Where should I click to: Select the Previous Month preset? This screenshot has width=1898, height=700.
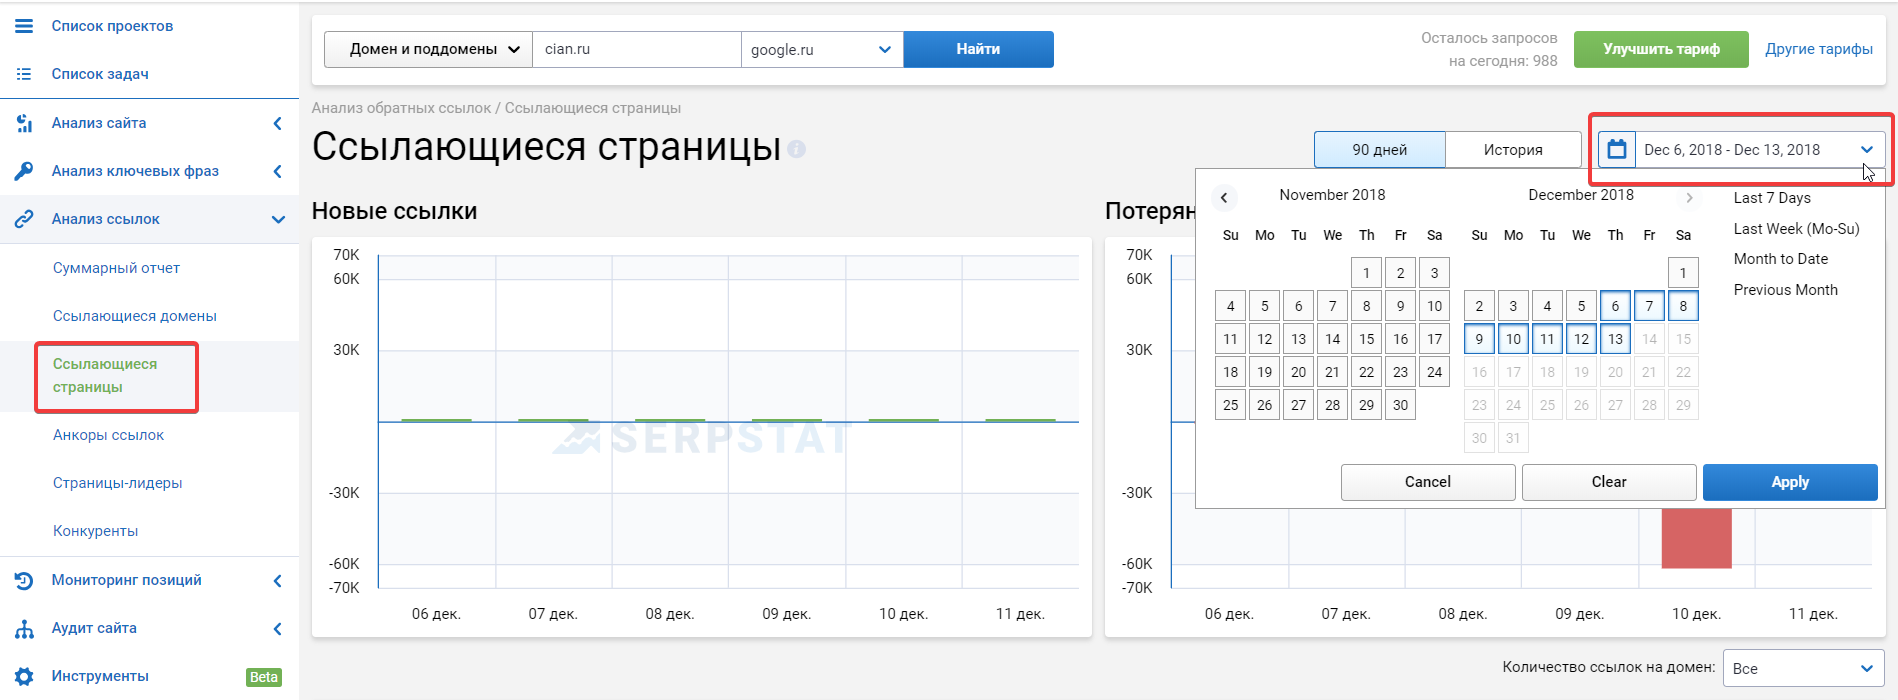click(x=1786, y=290)
